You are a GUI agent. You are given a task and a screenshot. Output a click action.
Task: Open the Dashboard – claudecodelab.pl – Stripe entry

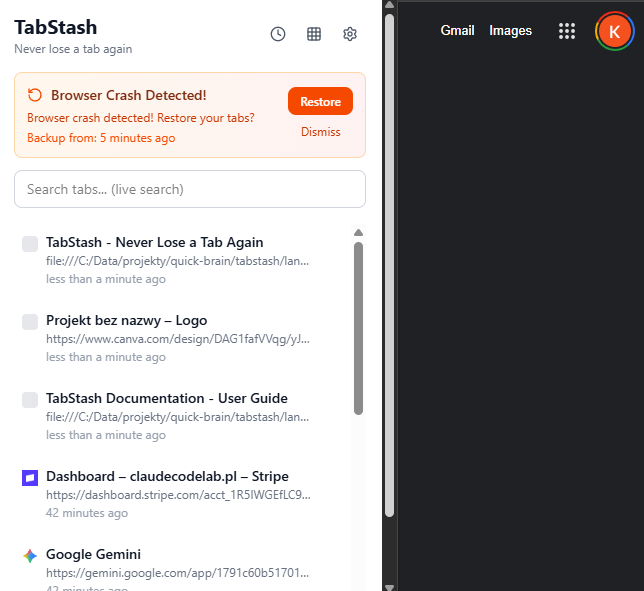tap(166, 477)
